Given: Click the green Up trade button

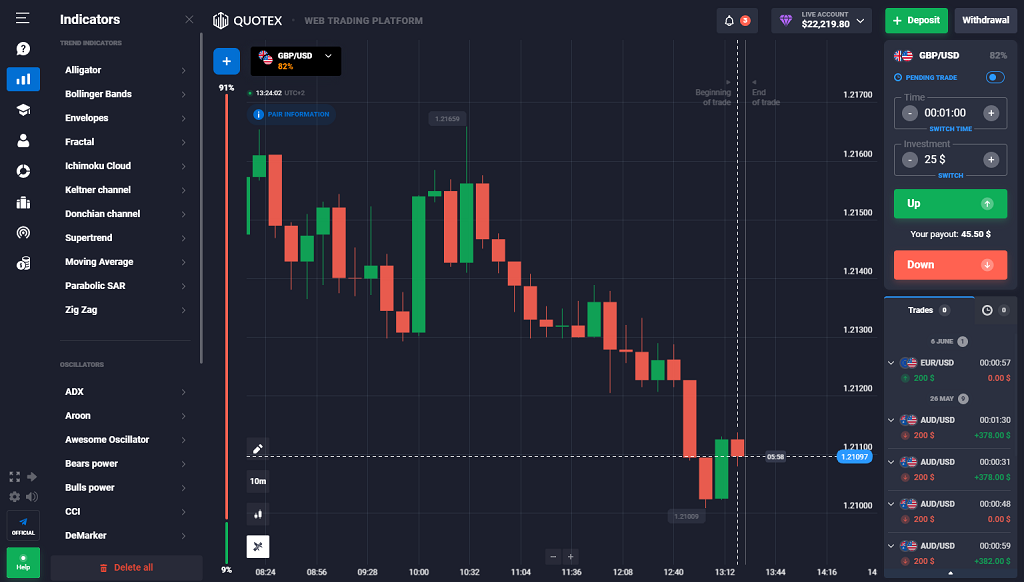Looking at the screenshot, I should [949, 204].
